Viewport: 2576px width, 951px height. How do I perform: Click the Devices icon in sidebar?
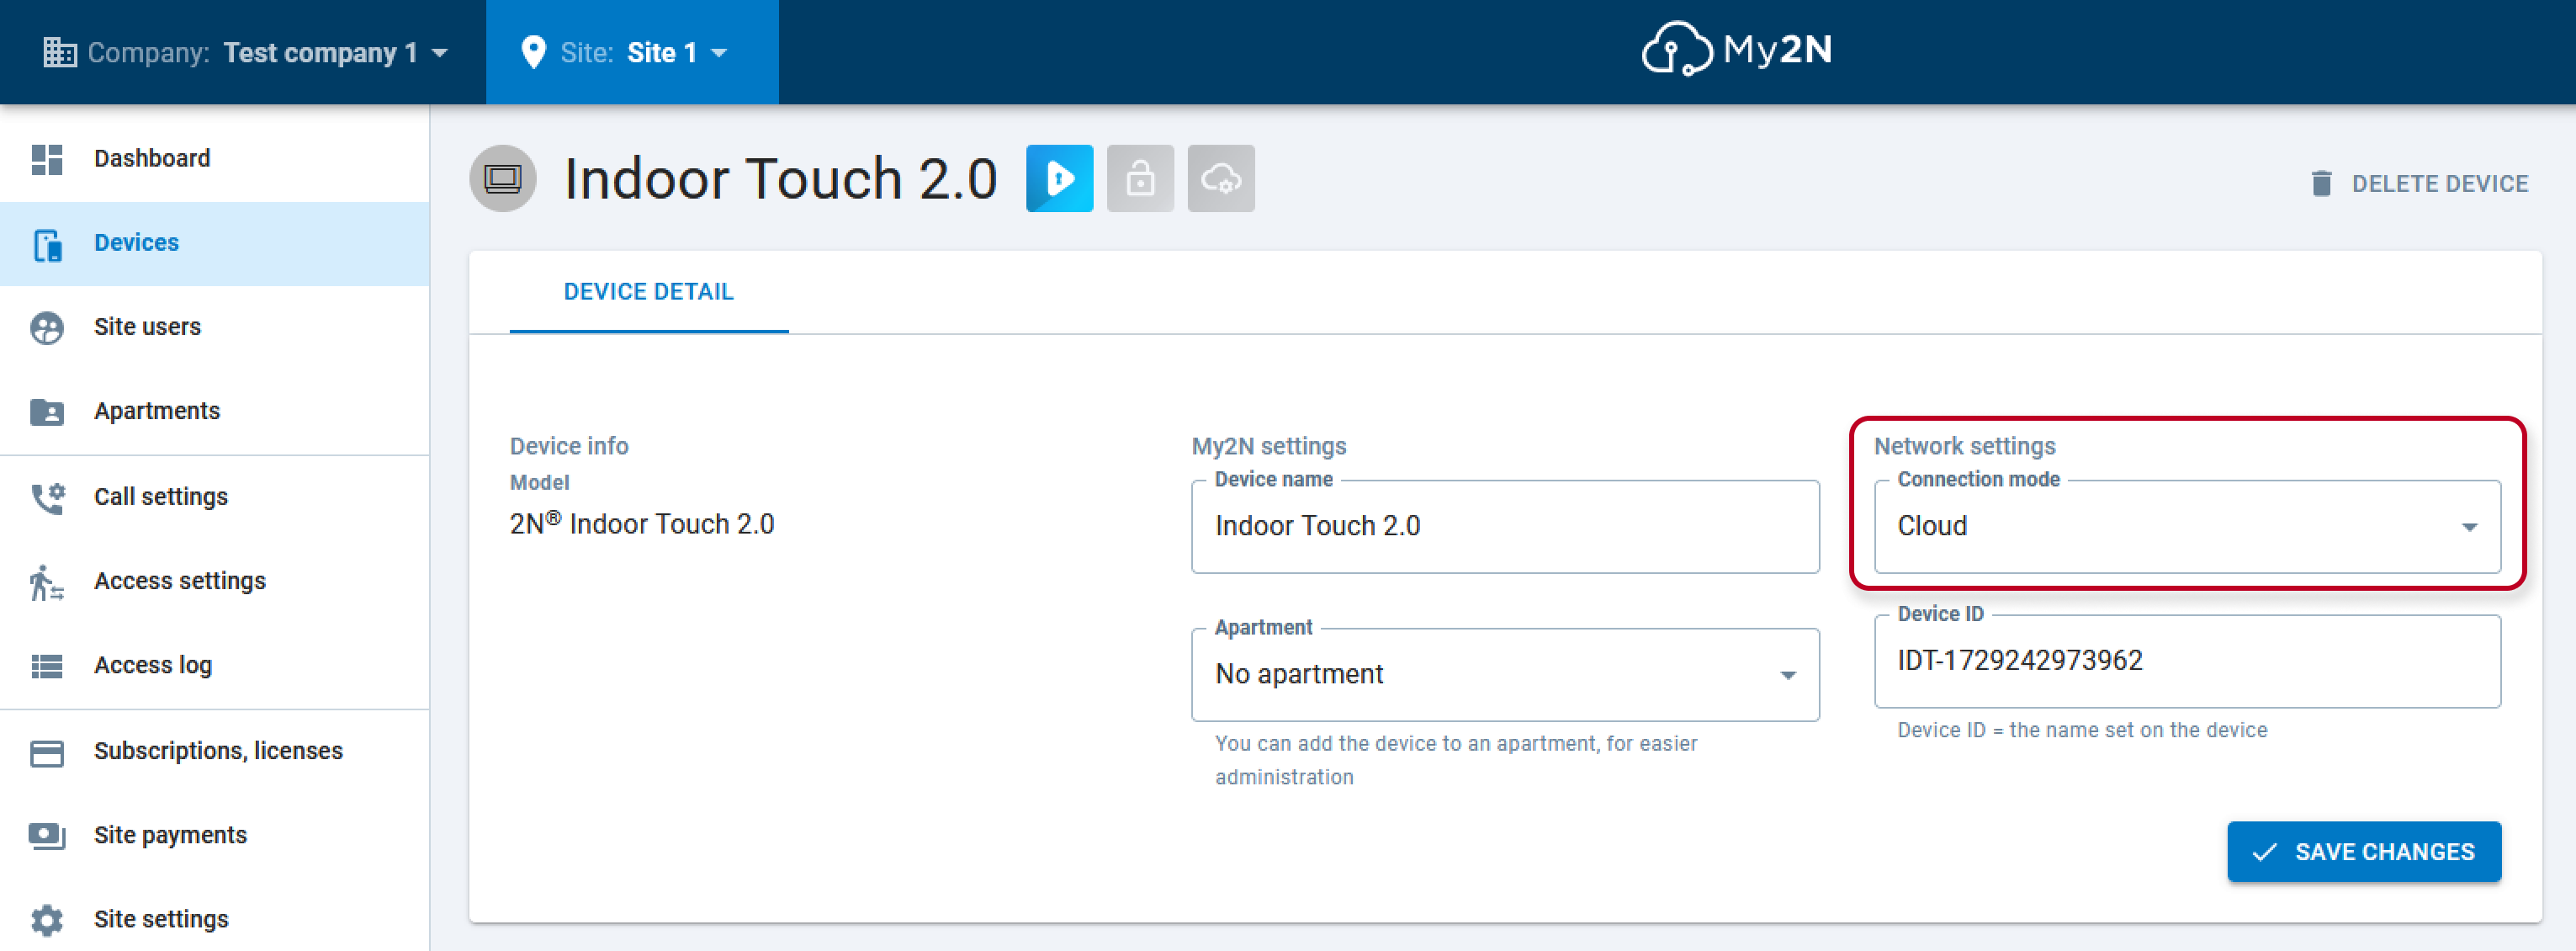[x=47, y=244]
